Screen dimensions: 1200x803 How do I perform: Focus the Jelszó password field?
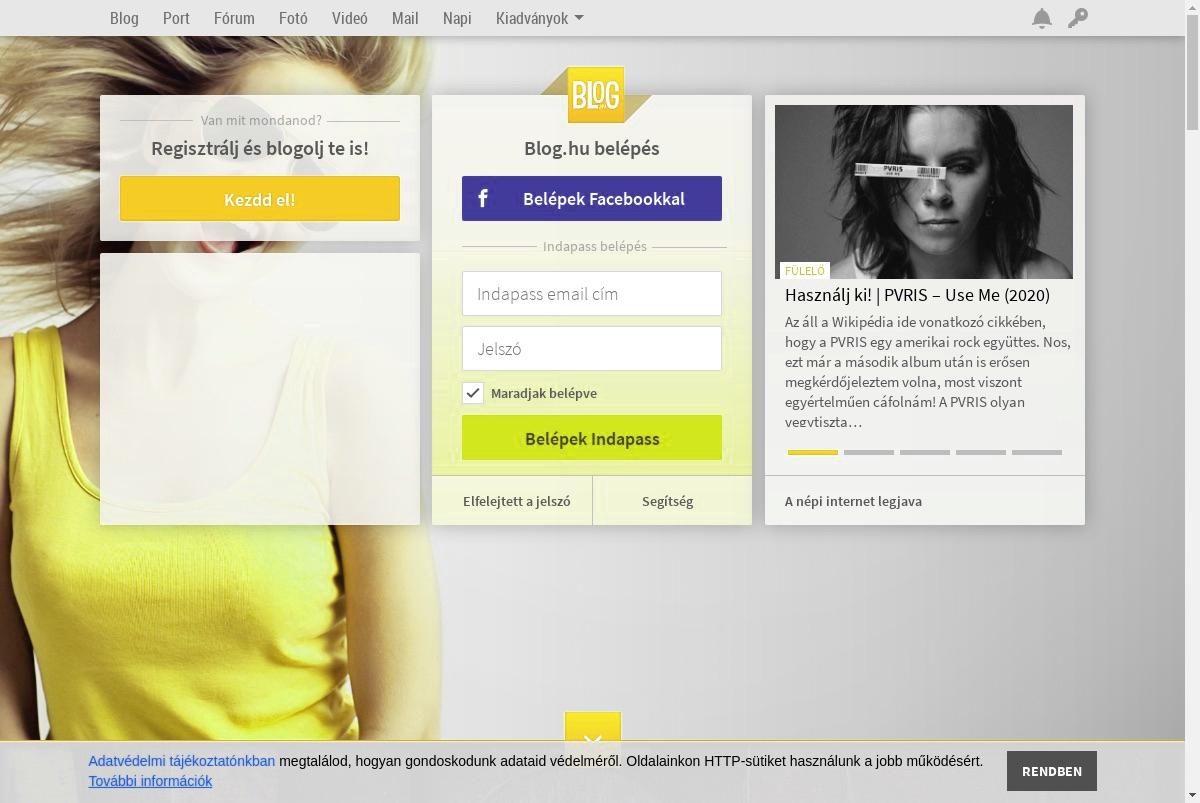pos(592,349)
